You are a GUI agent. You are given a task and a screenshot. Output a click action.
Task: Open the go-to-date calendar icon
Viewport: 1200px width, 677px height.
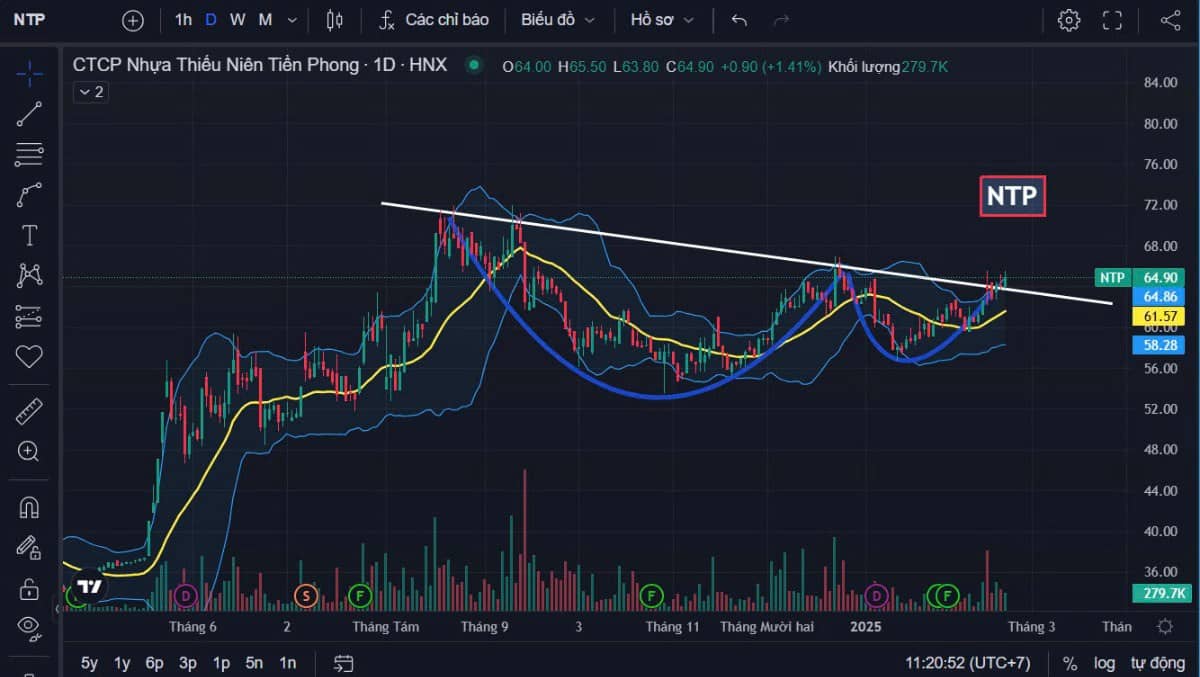click(344, 663)
